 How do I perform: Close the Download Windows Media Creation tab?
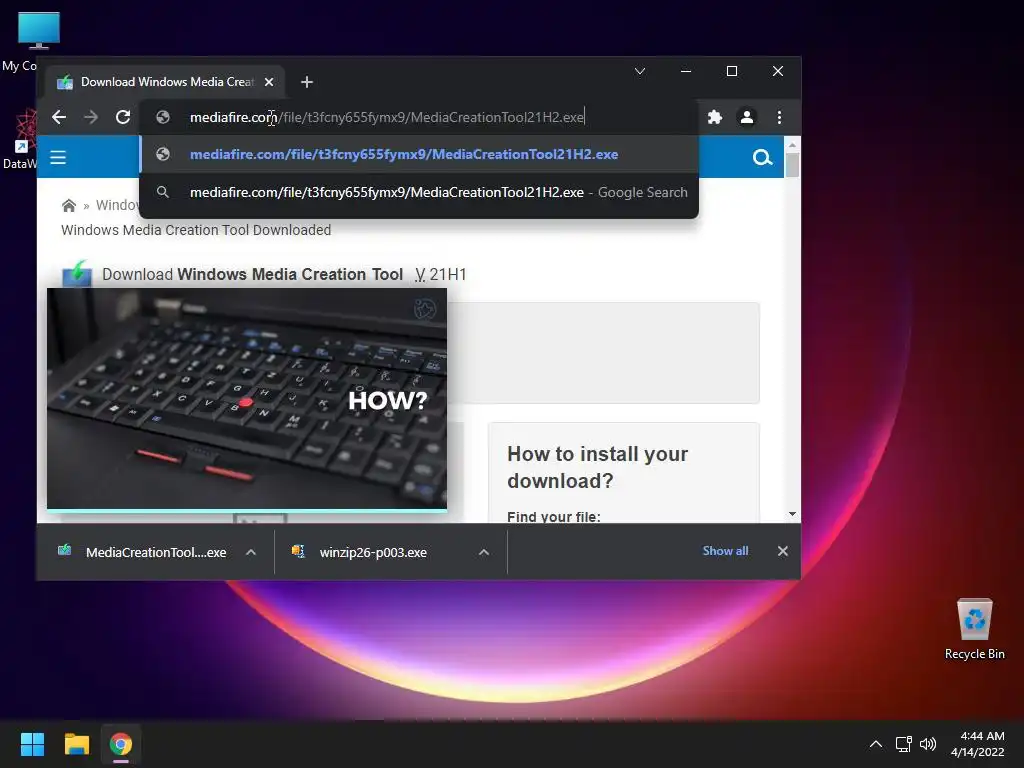(x=269, y=82)
